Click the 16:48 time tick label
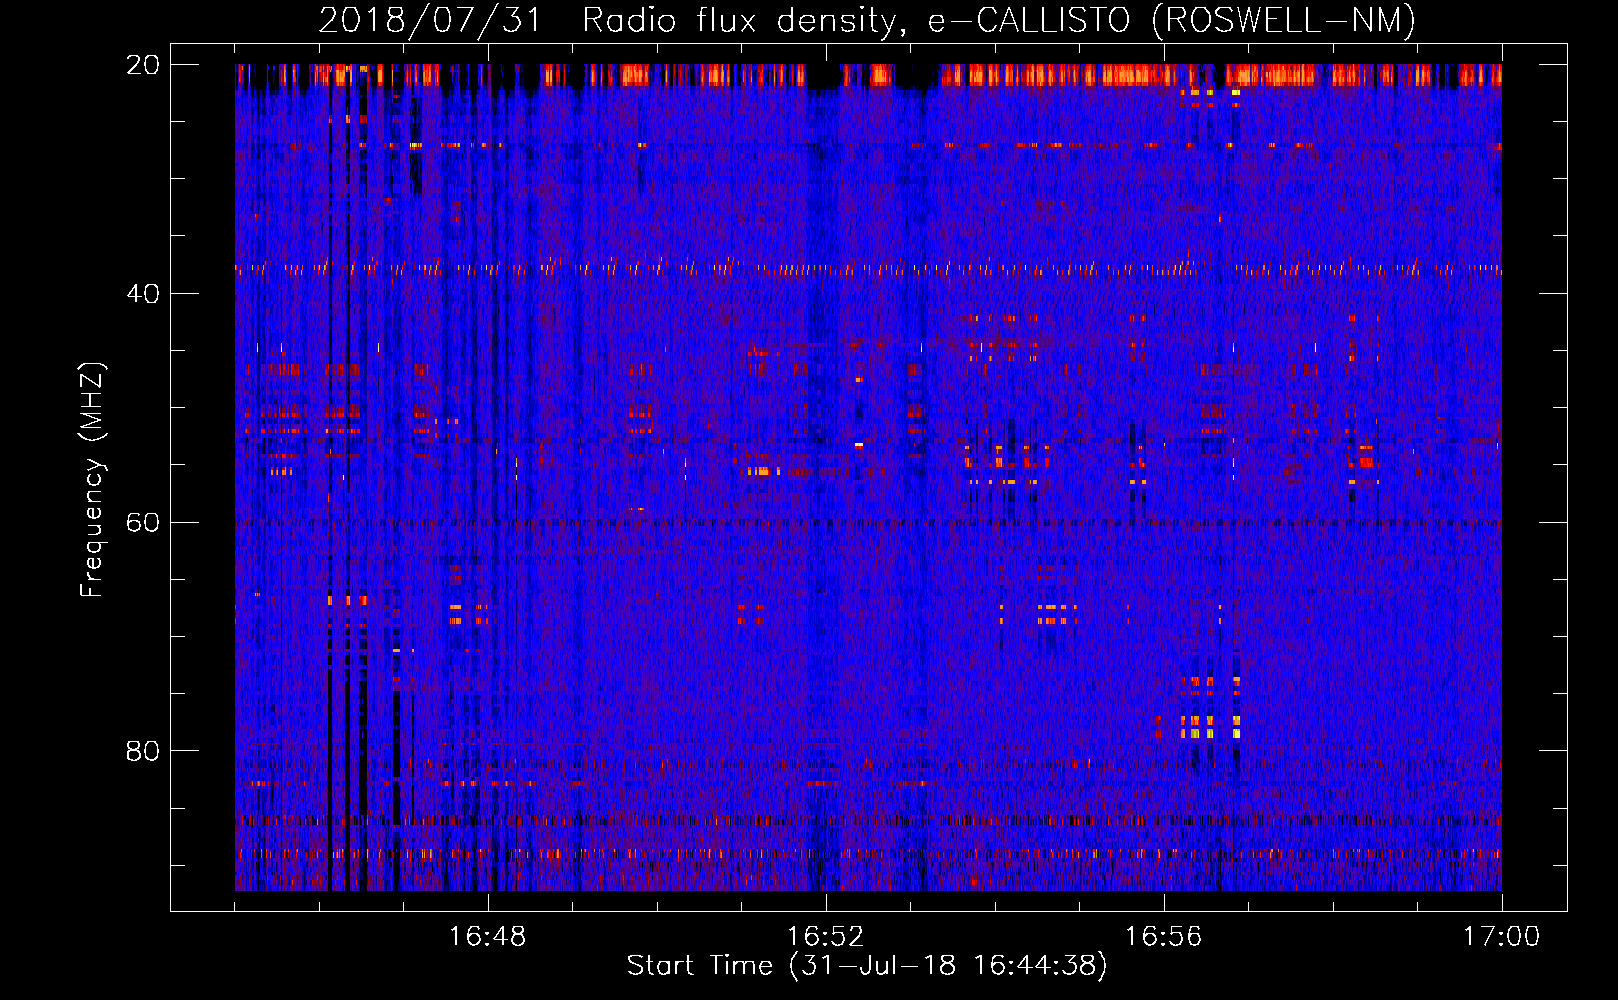Viewport: 1618px width, 1000px height. (488, 937)
